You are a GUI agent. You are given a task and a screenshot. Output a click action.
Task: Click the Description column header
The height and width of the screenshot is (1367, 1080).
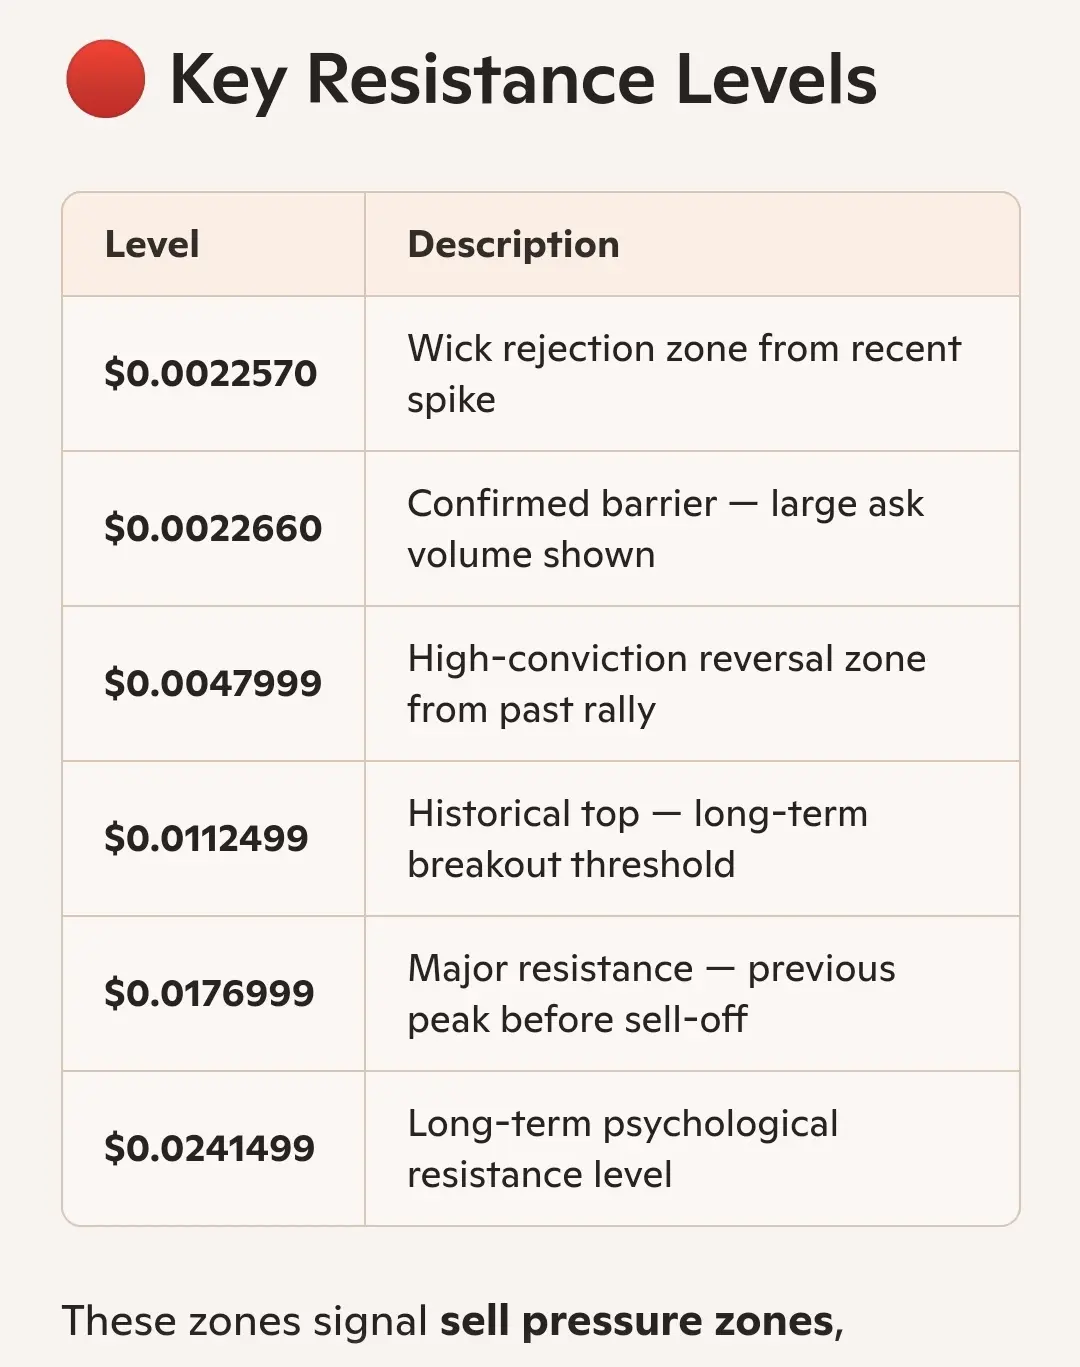point(513,244)
